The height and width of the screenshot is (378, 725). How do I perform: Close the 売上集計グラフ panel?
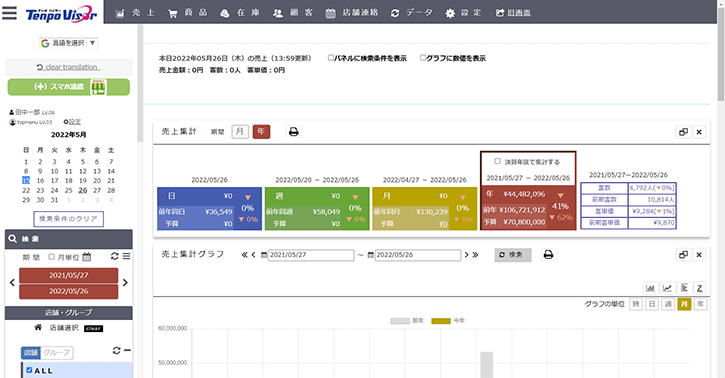point(699,255)
